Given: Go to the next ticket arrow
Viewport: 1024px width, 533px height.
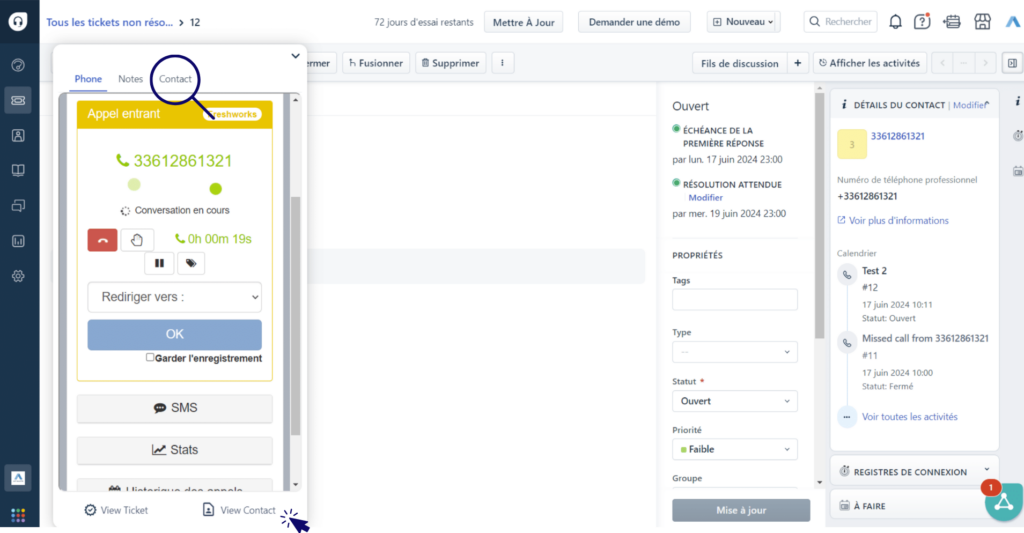Looking at the screenshot, I should 985,63.
